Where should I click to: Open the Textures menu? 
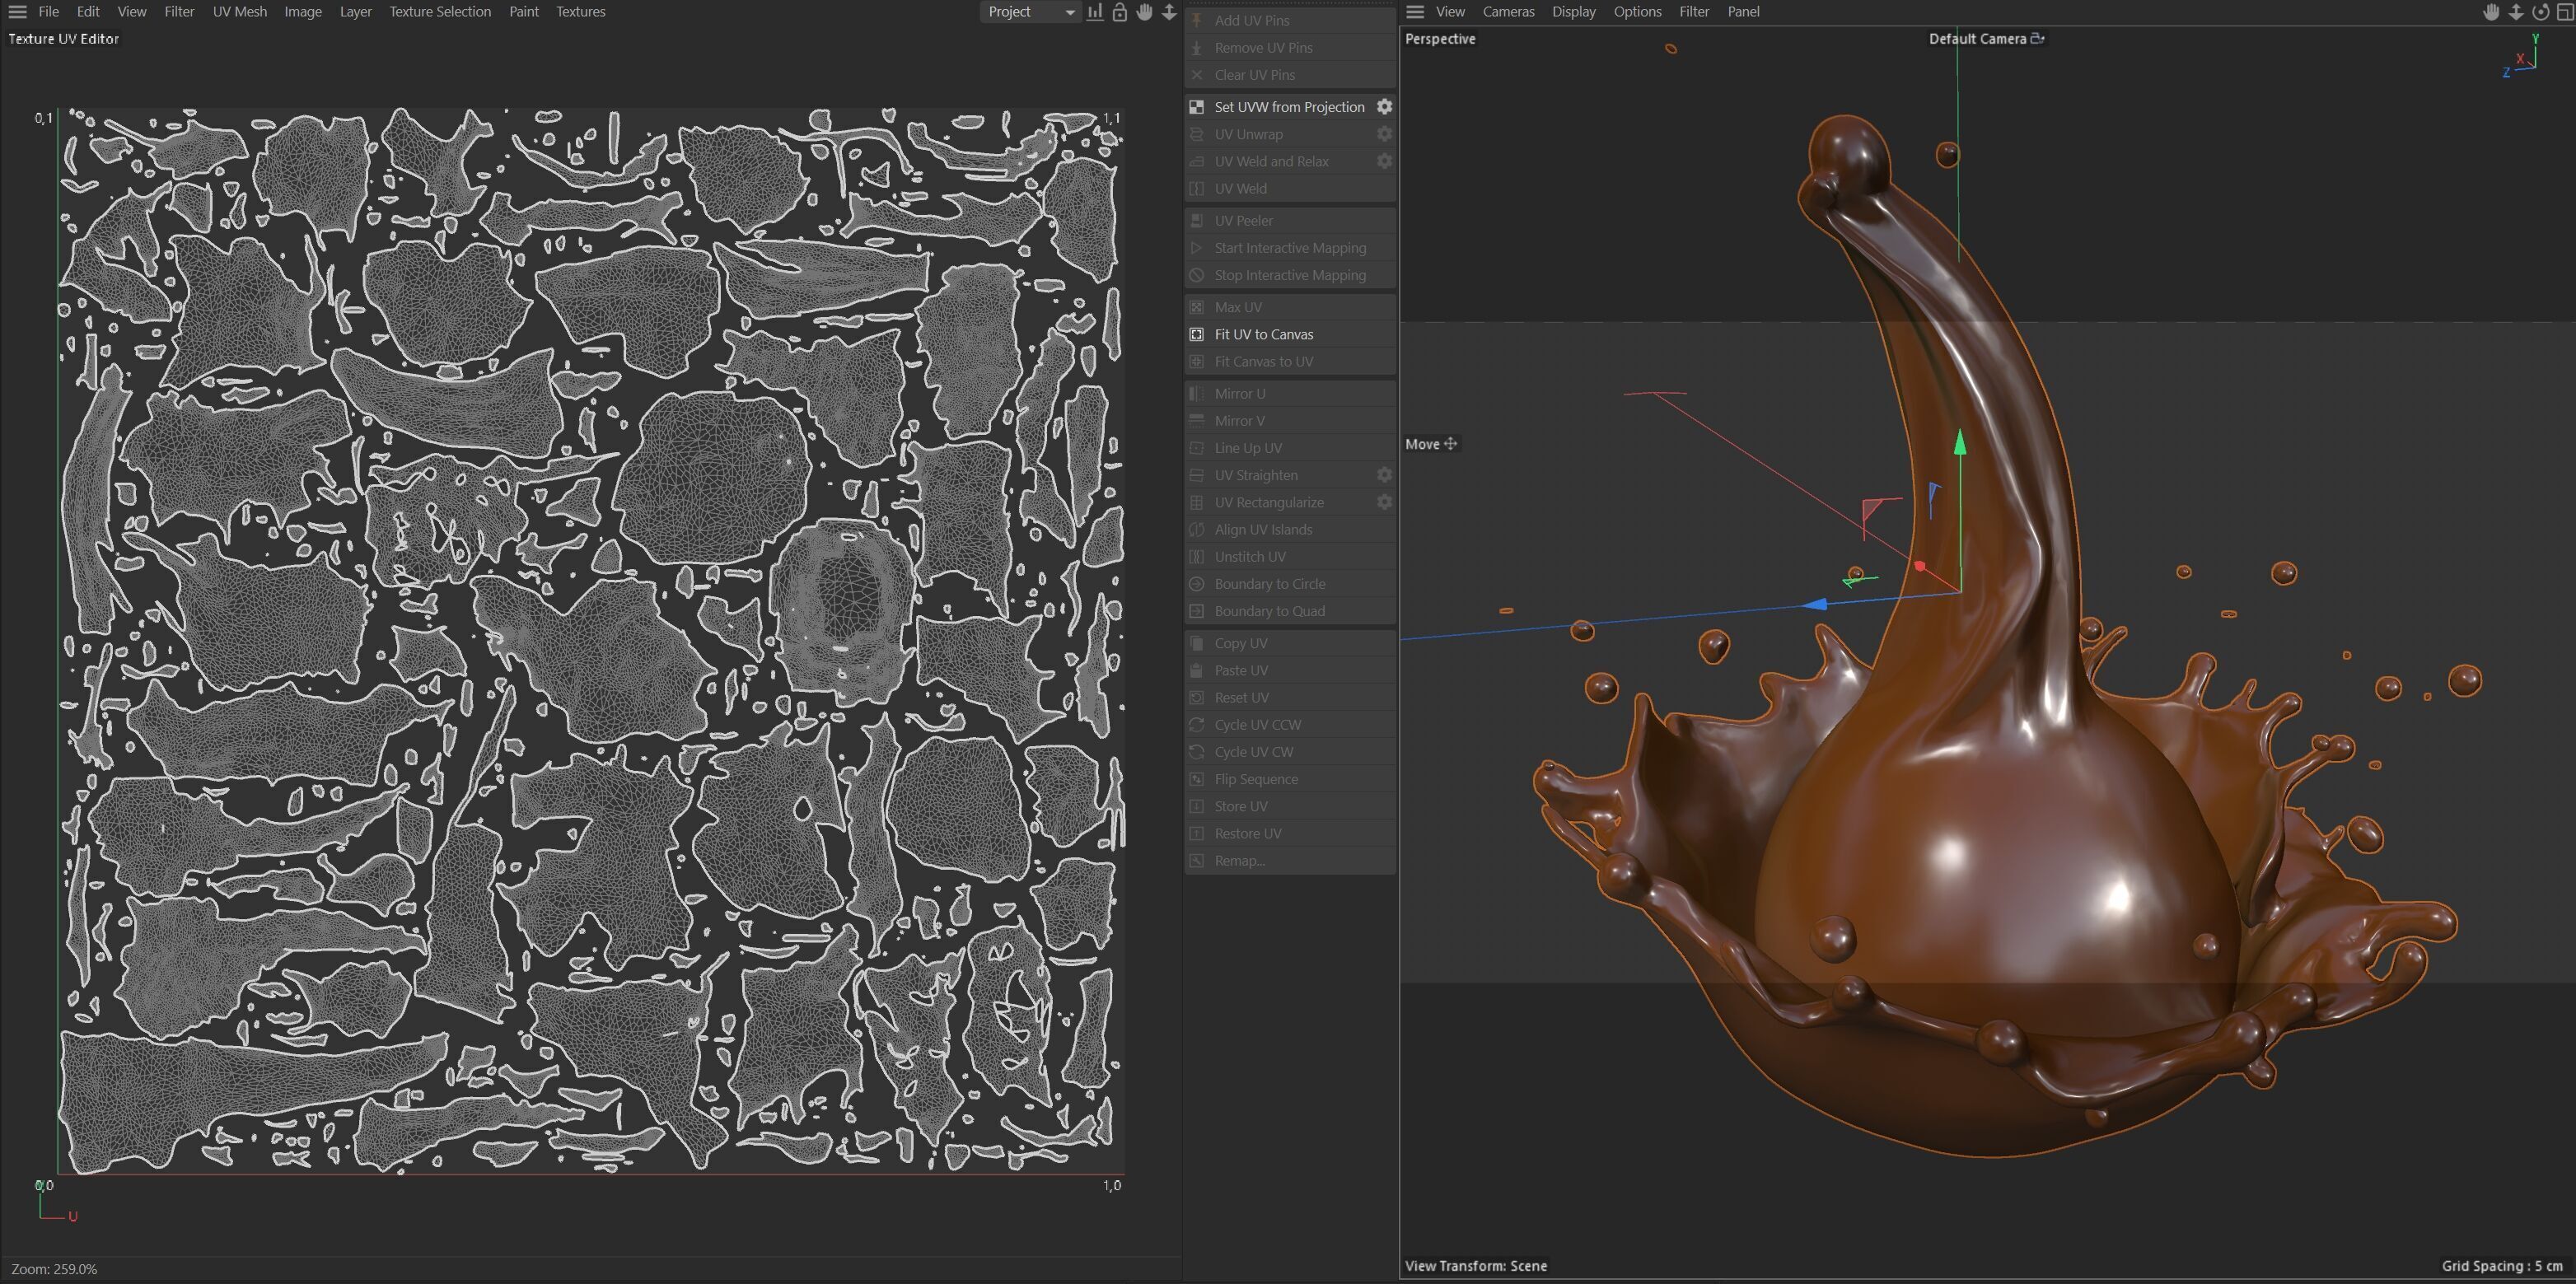[x=581, y=12]
